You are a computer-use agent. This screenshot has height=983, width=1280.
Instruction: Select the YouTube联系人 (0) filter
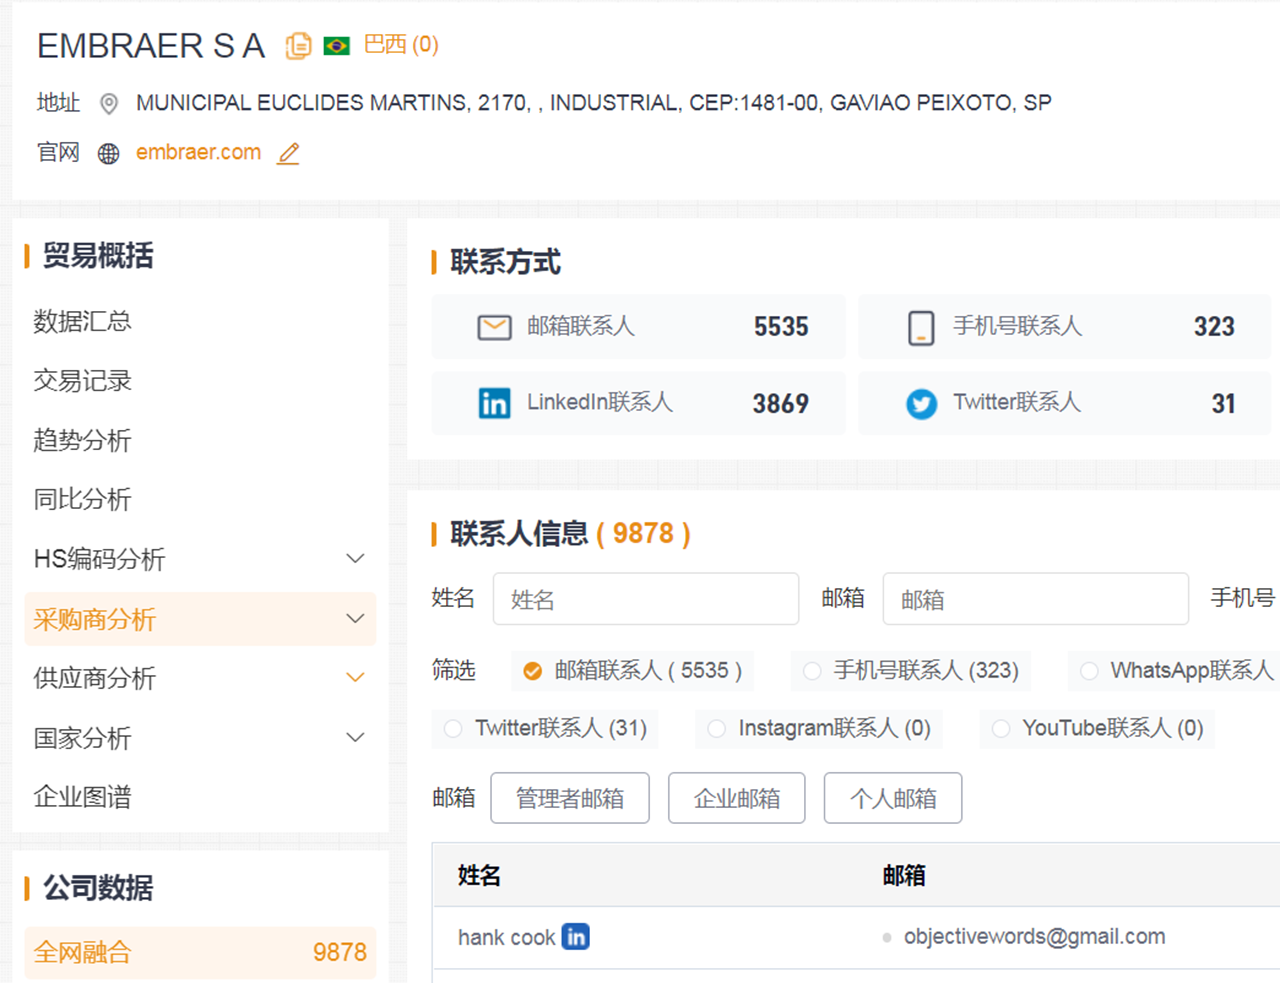(1097, 728)
